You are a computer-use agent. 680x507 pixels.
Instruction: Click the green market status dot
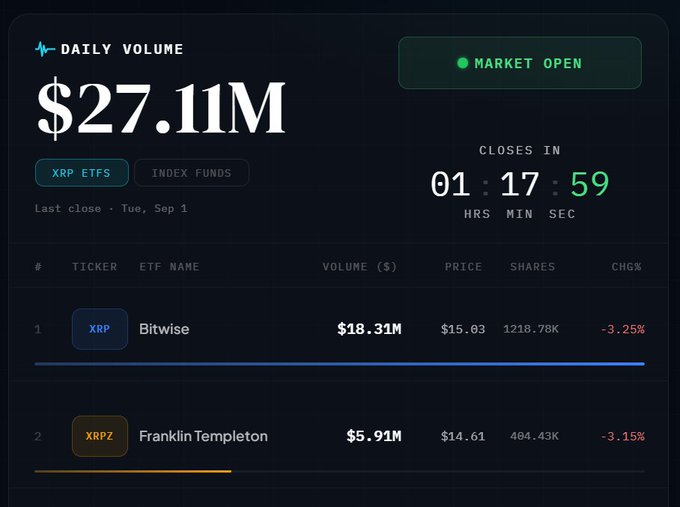463,63
